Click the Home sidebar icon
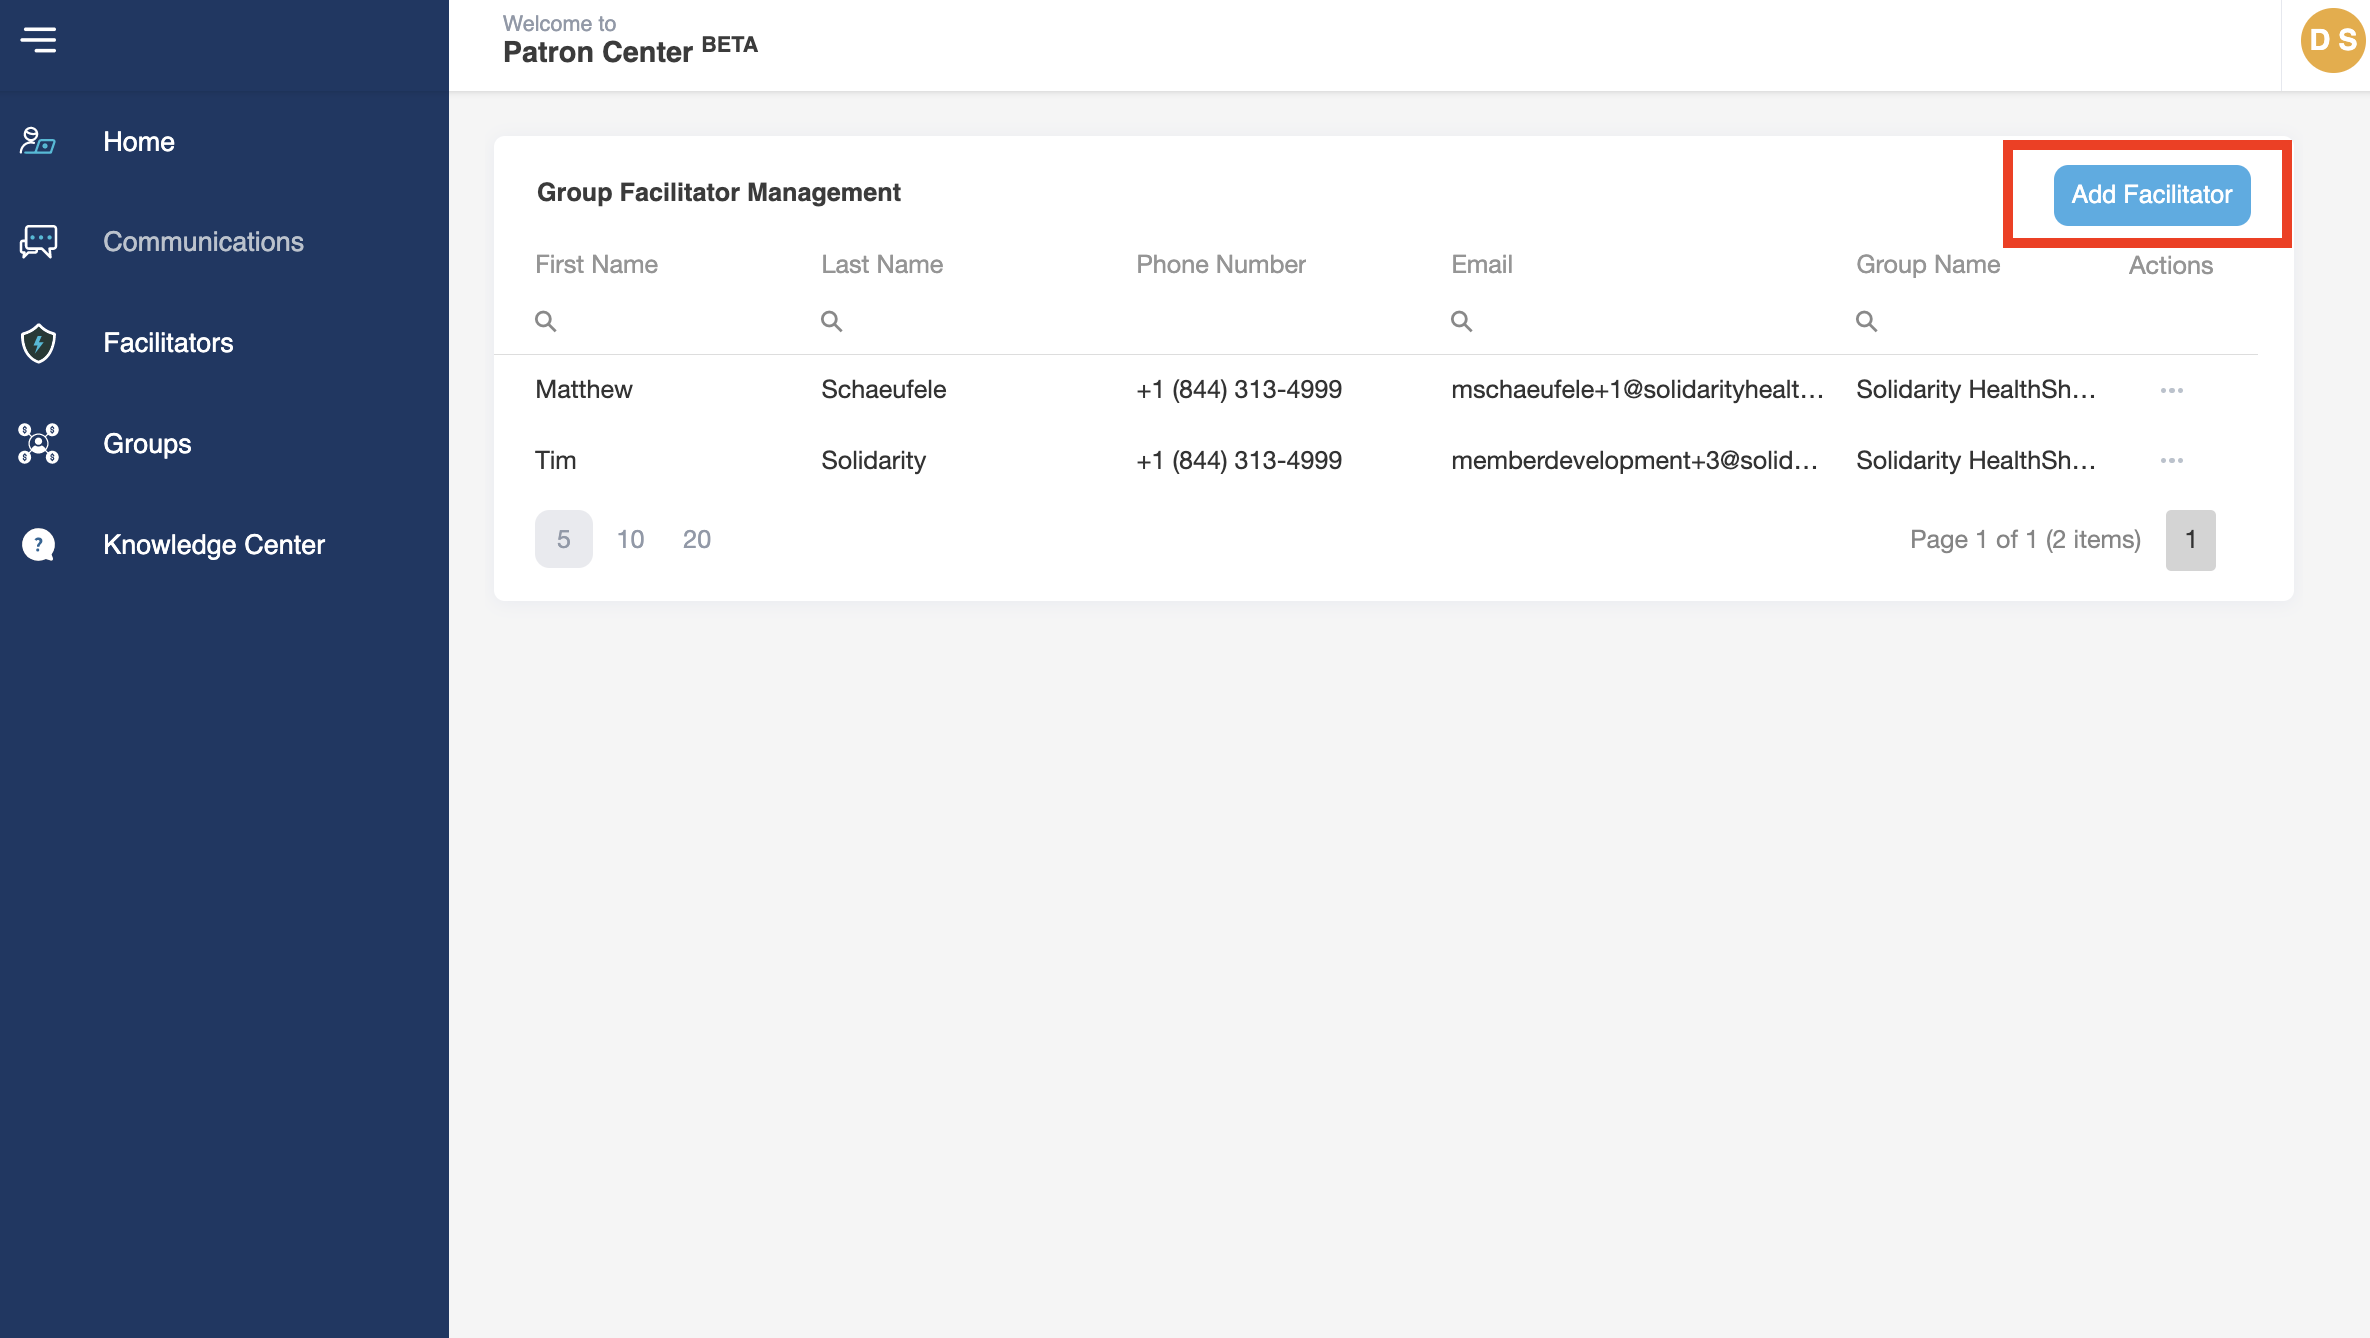 38,141
